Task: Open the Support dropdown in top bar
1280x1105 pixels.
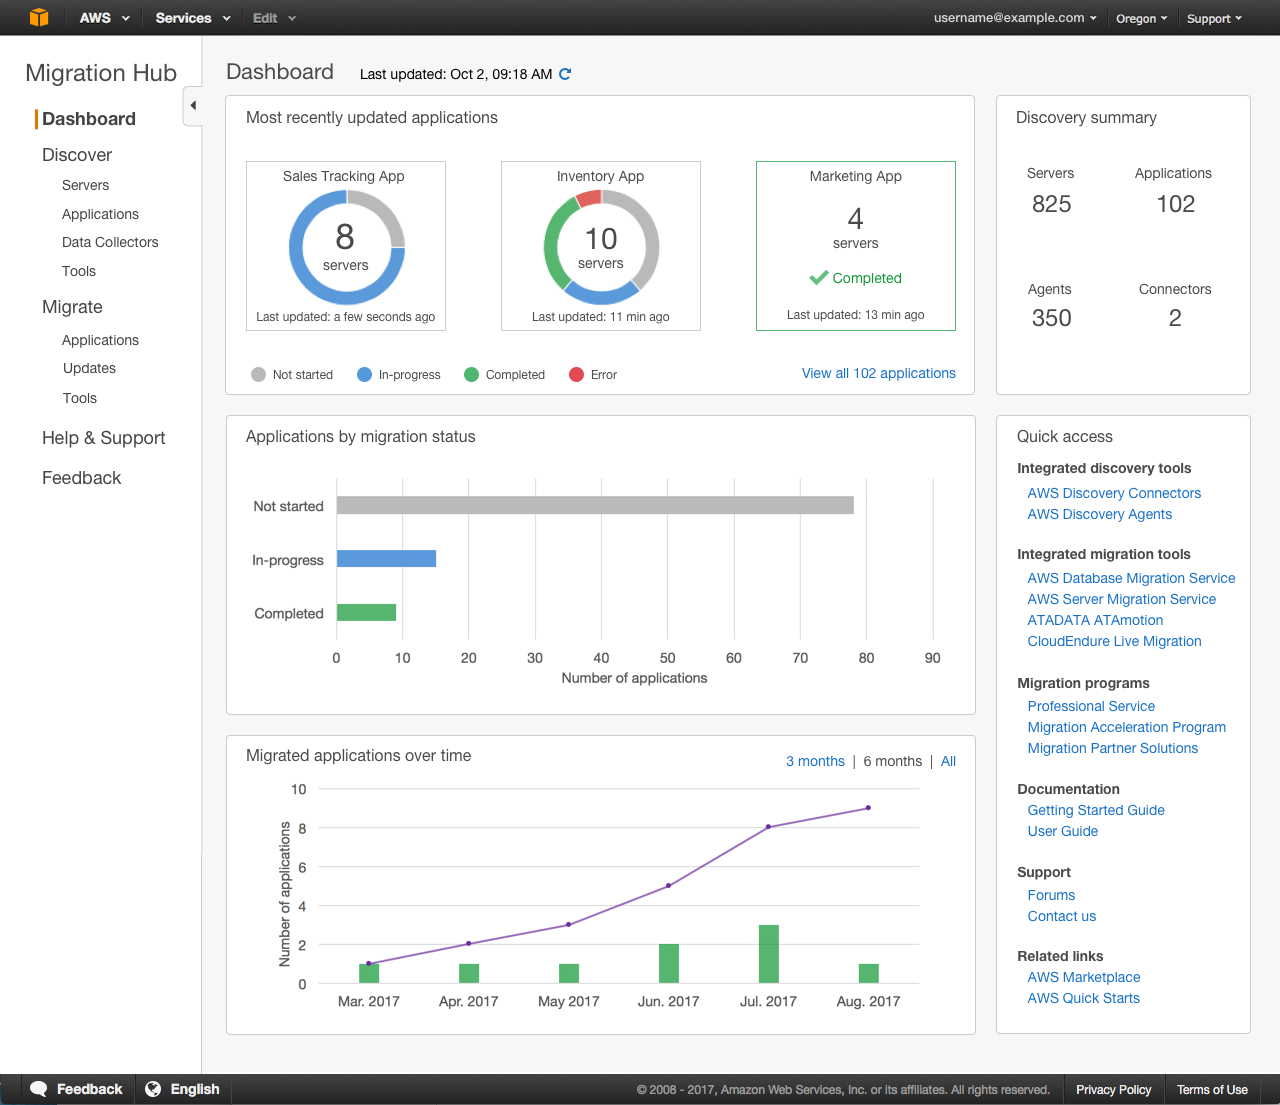Action: 1214,19
